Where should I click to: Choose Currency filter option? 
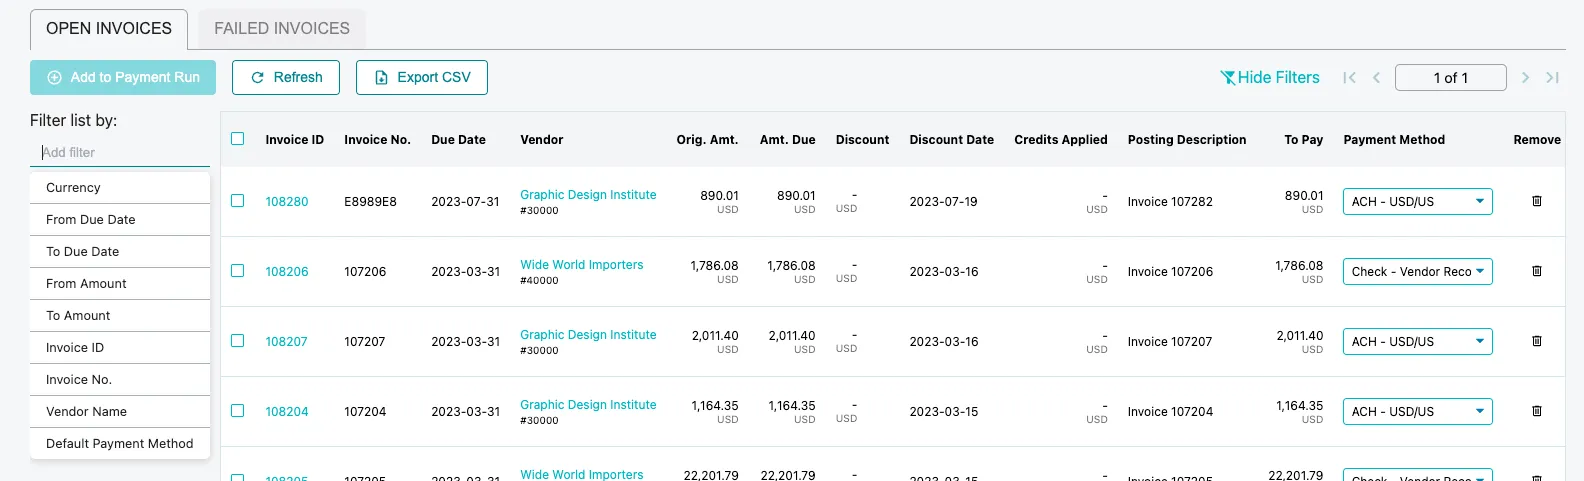coord(120,188)
